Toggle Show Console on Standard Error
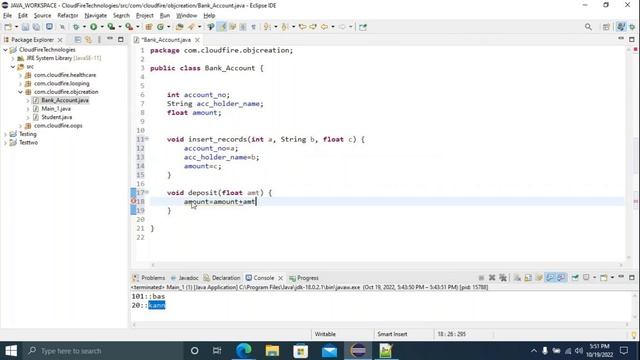640x360 pixels. click(x=561, y=278)
